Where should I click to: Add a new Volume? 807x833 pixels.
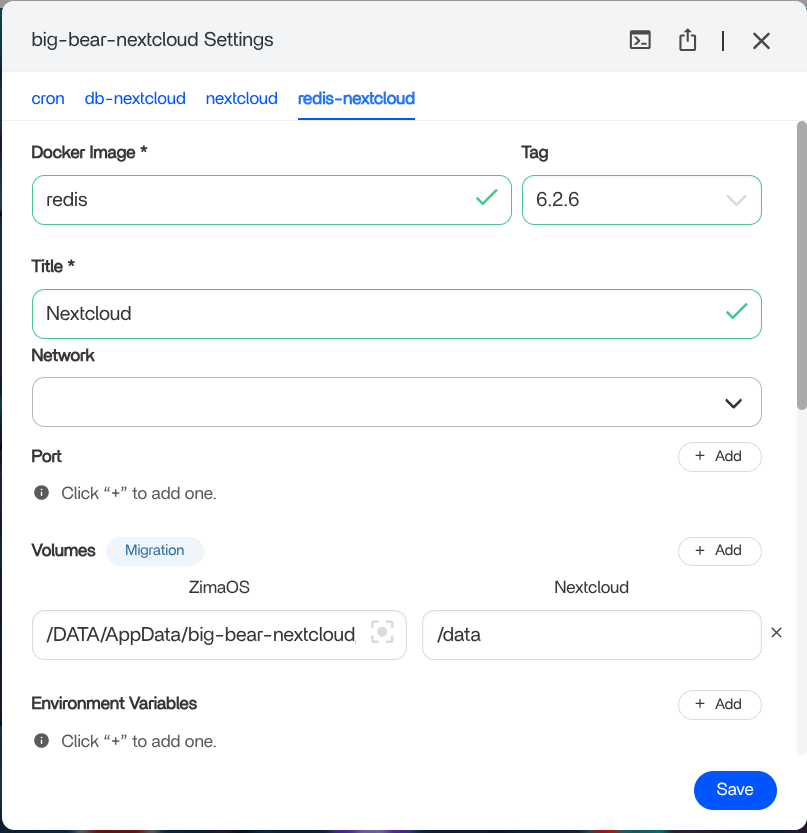coord(720,551)
